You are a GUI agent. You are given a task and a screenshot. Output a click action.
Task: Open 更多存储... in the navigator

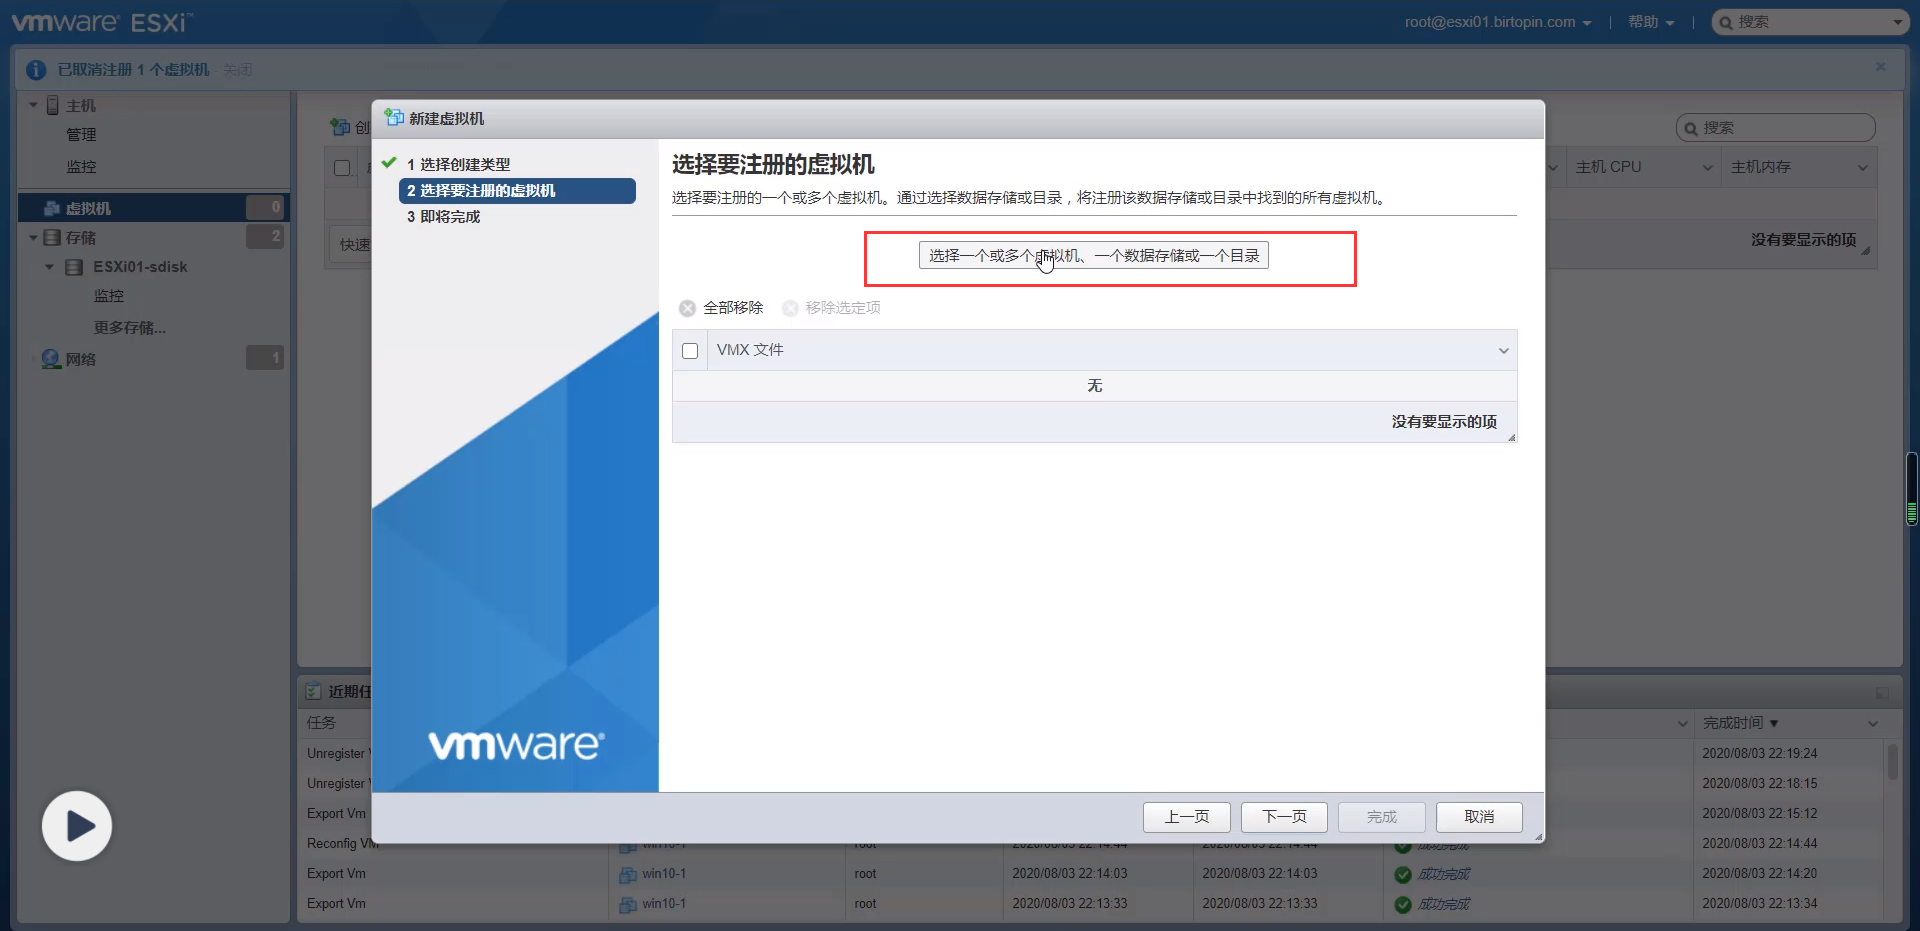click(x=130, y=328)
